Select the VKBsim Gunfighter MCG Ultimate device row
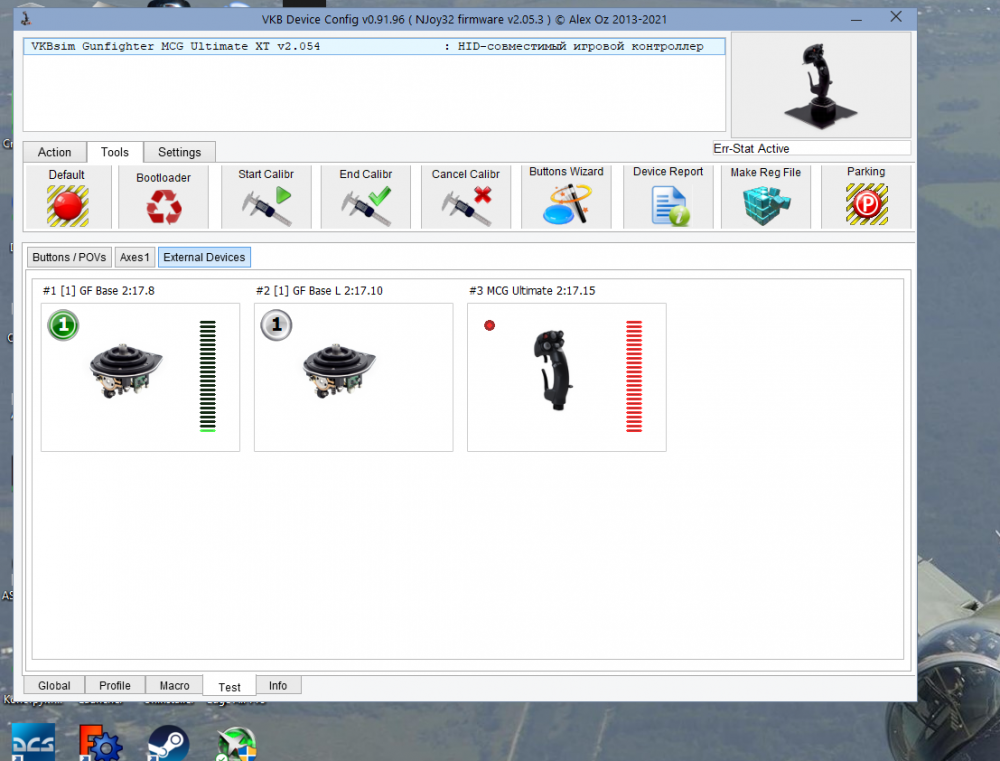 click(x=374, y=46)
